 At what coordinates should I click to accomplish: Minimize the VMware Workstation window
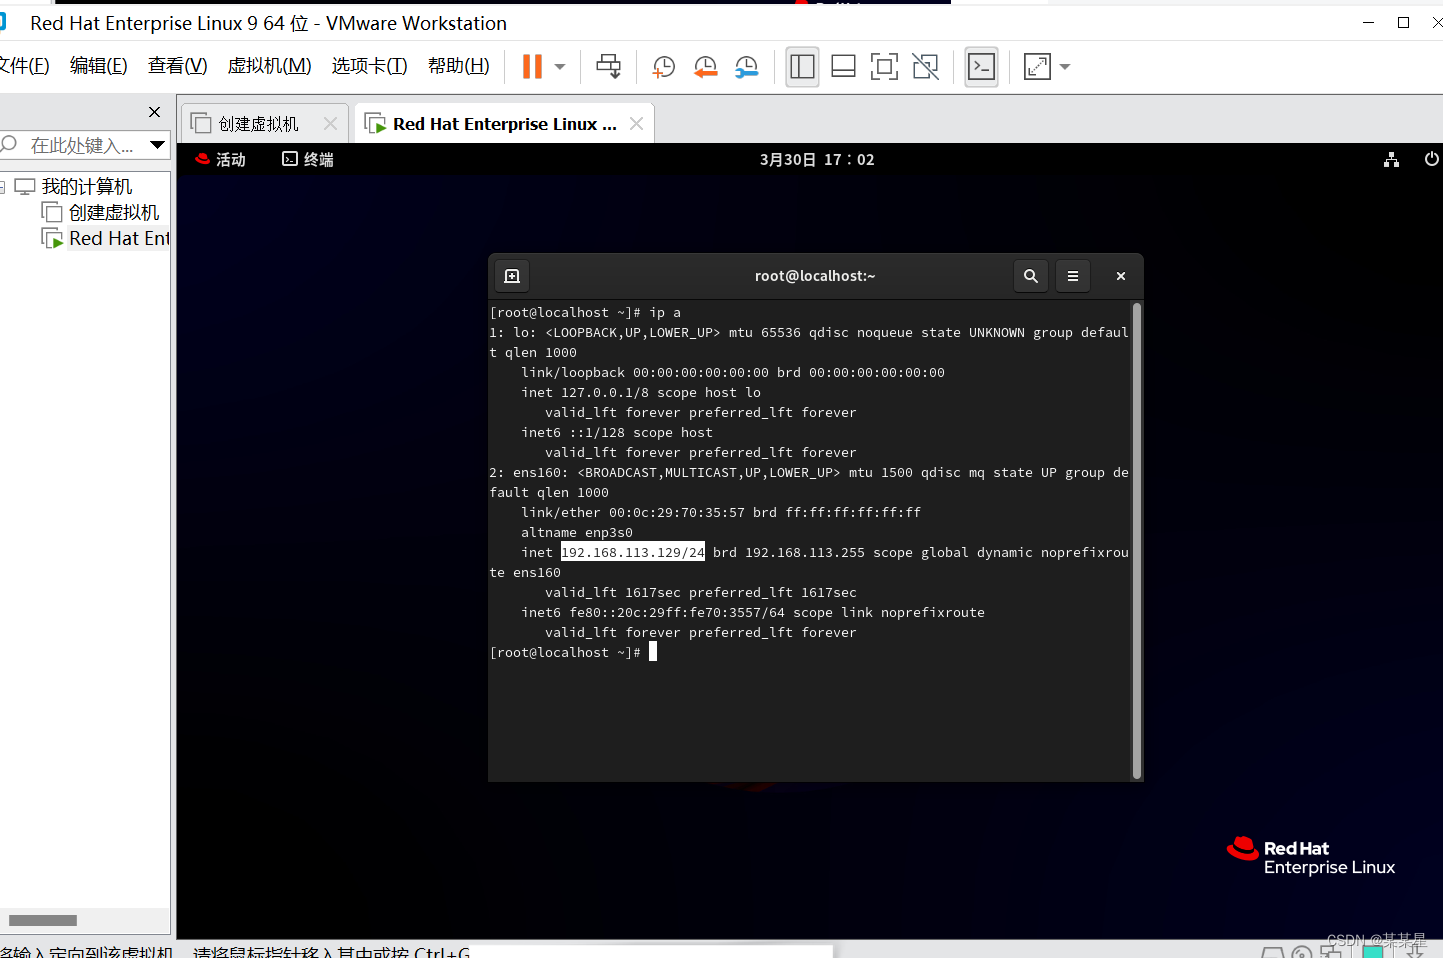pos(1368,22)
